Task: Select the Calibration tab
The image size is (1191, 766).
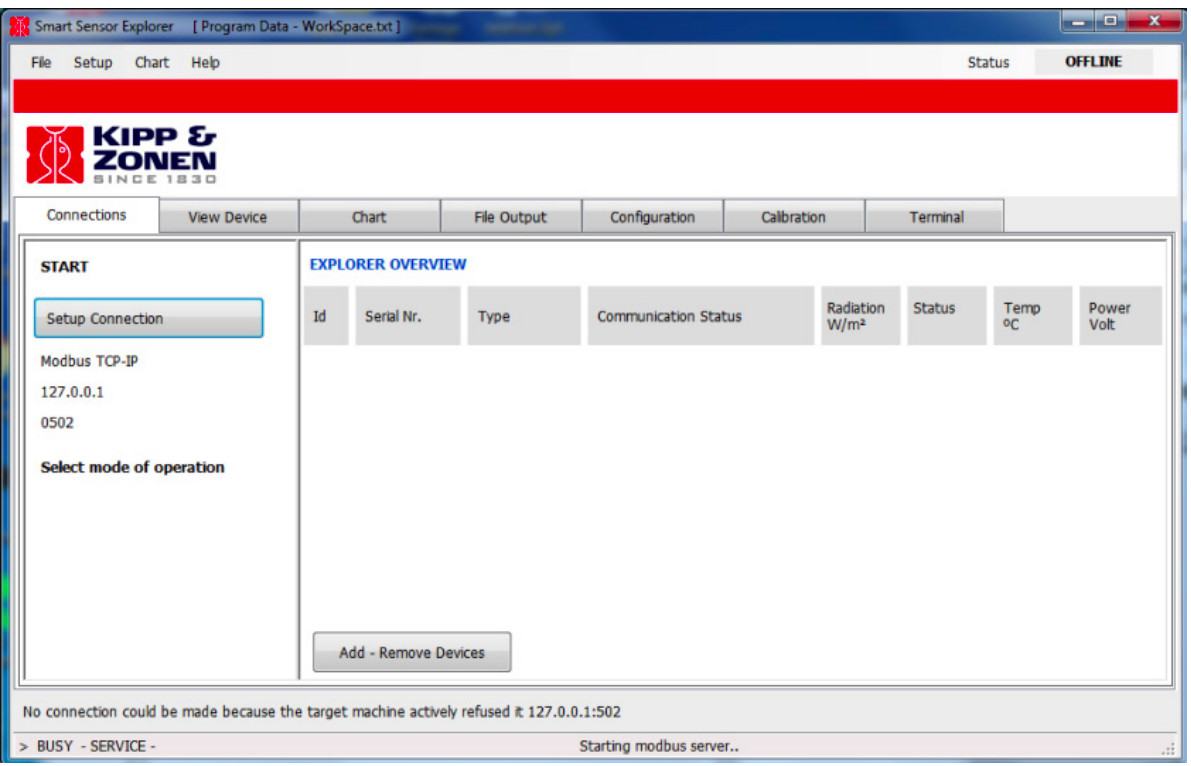Action: tap(793, 217)
